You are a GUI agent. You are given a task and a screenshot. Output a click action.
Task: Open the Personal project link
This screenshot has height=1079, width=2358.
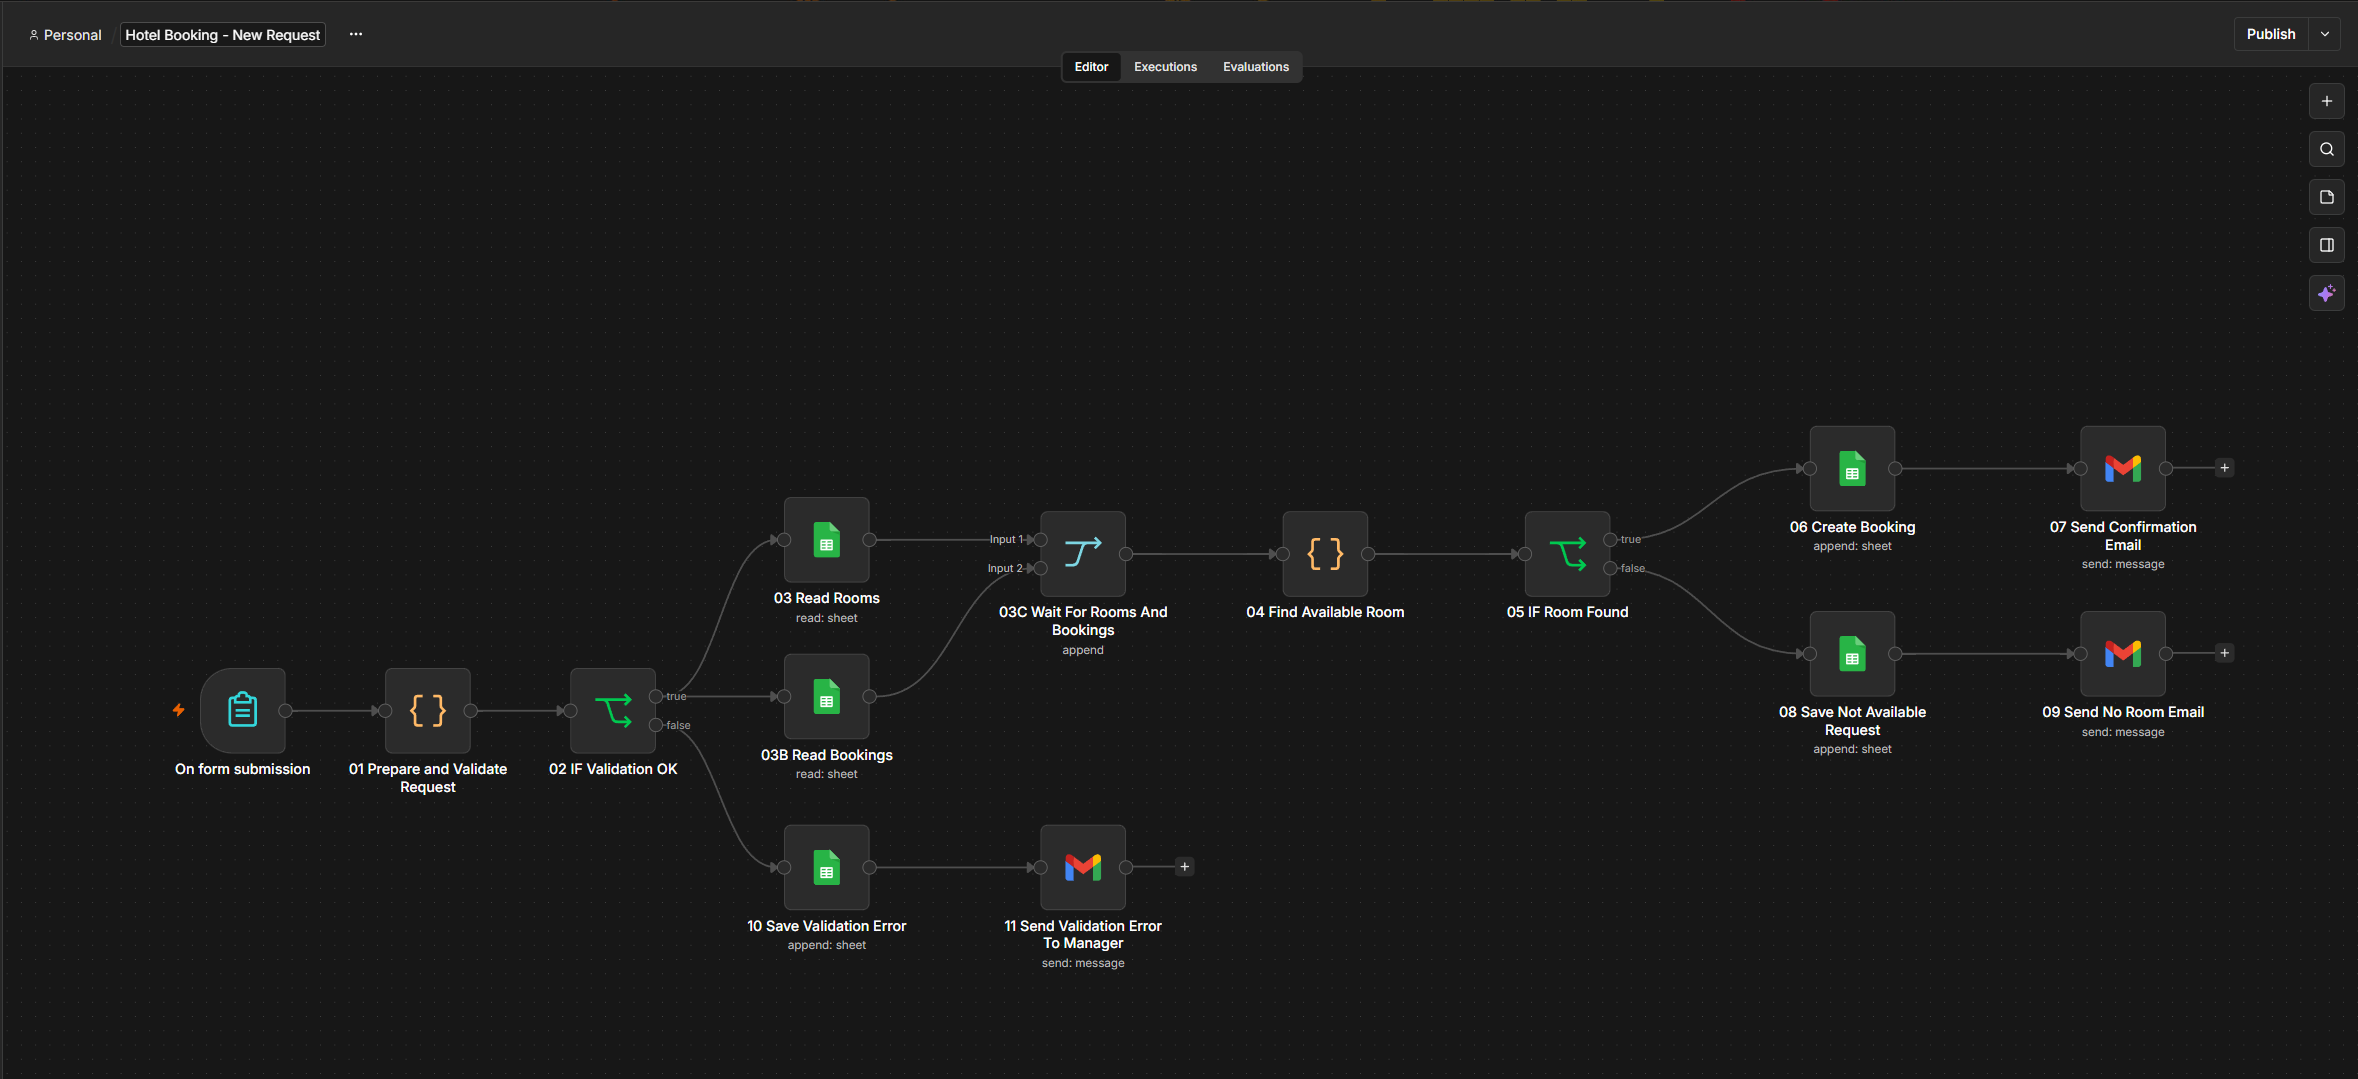[x=65, y=35]
